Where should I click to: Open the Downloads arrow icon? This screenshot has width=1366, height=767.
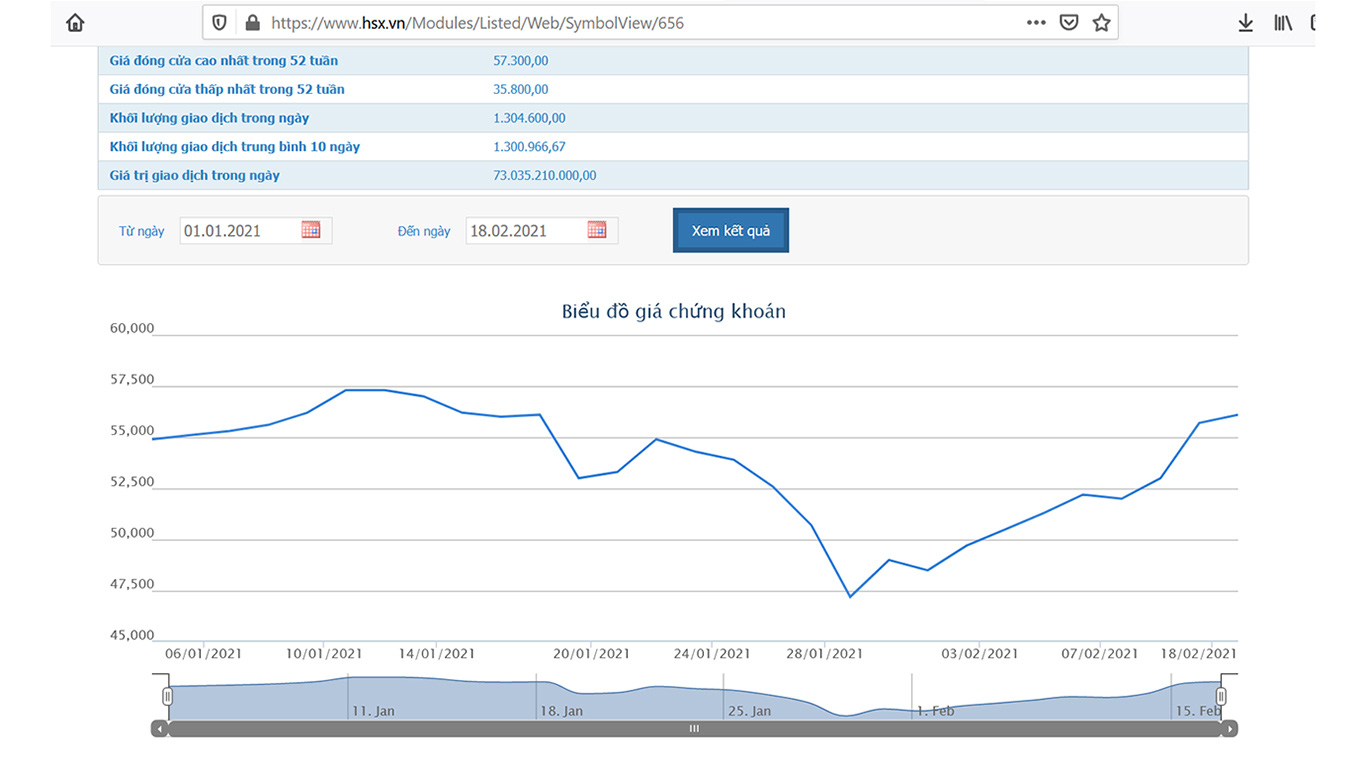click(1245, 22)
